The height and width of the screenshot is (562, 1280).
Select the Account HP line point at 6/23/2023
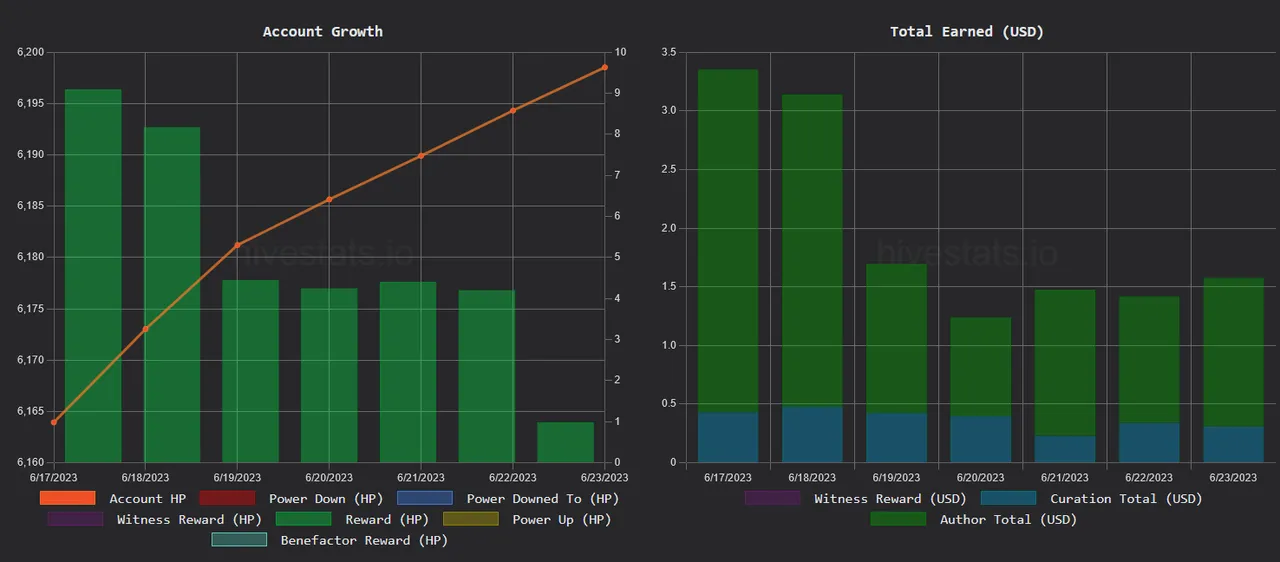click(605, 67)
